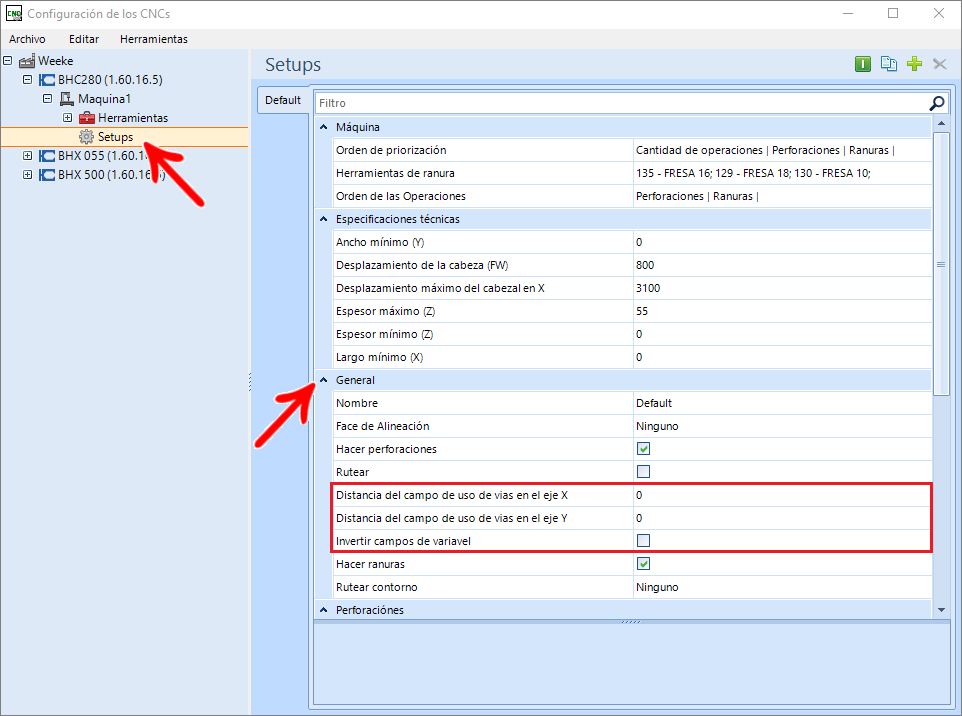This screenshot has width=962, height=716.
Task: Expand the Herramientas tree node
Action: [x=67, y=117]
